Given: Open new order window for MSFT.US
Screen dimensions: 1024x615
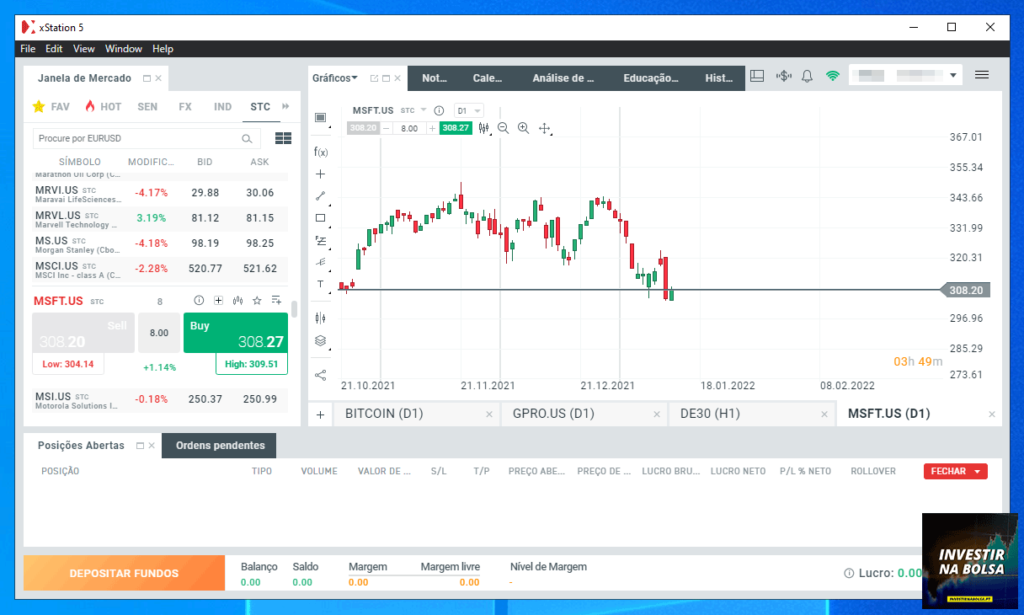Looking at the screenshot, I should tap(218, 300).
